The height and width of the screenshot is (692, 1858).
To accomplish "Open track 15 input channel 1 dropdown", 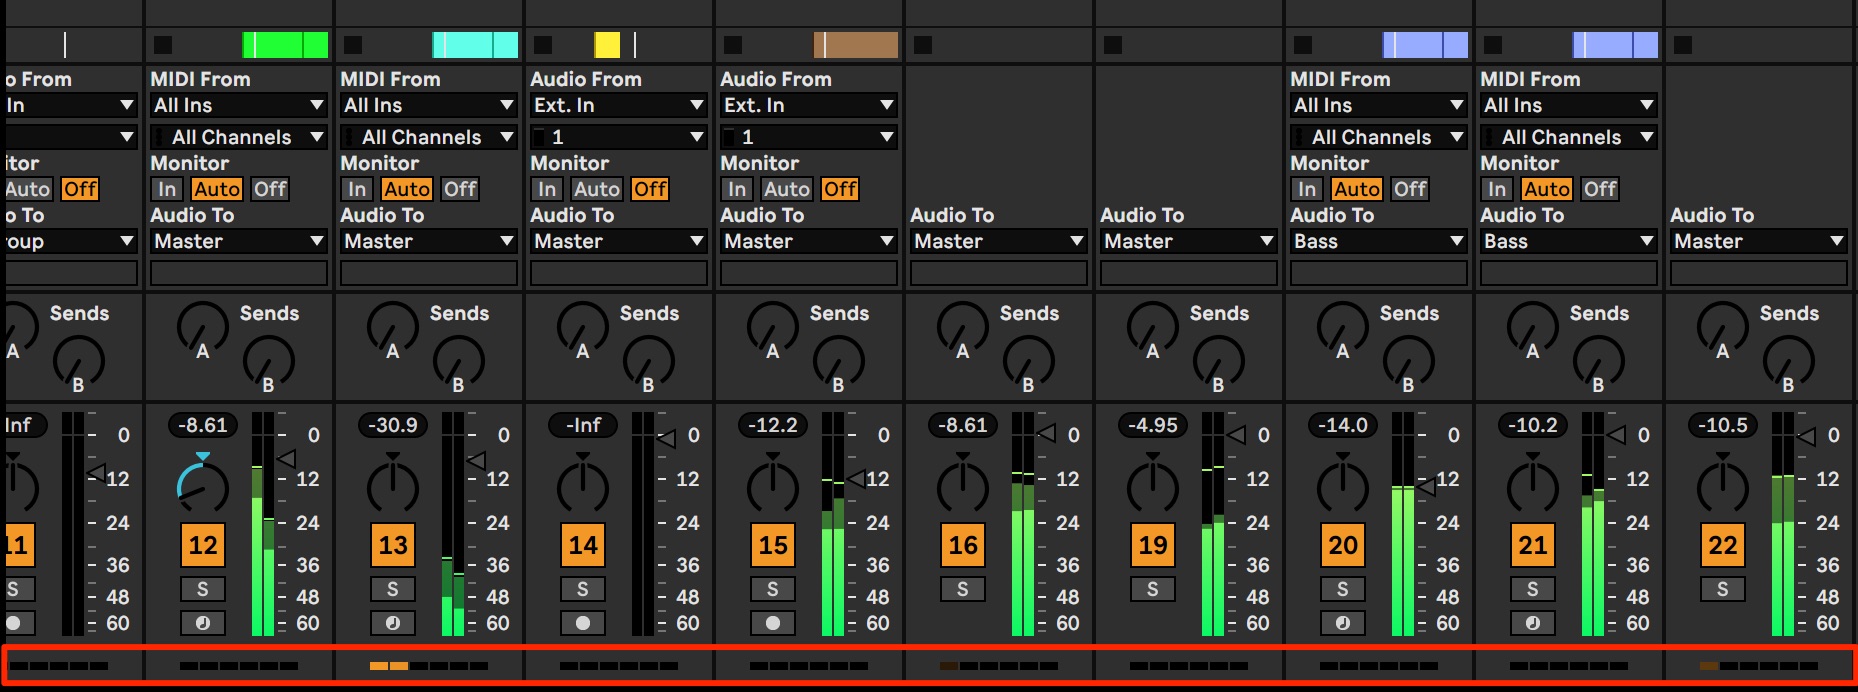I will click(x=809, y=137).
